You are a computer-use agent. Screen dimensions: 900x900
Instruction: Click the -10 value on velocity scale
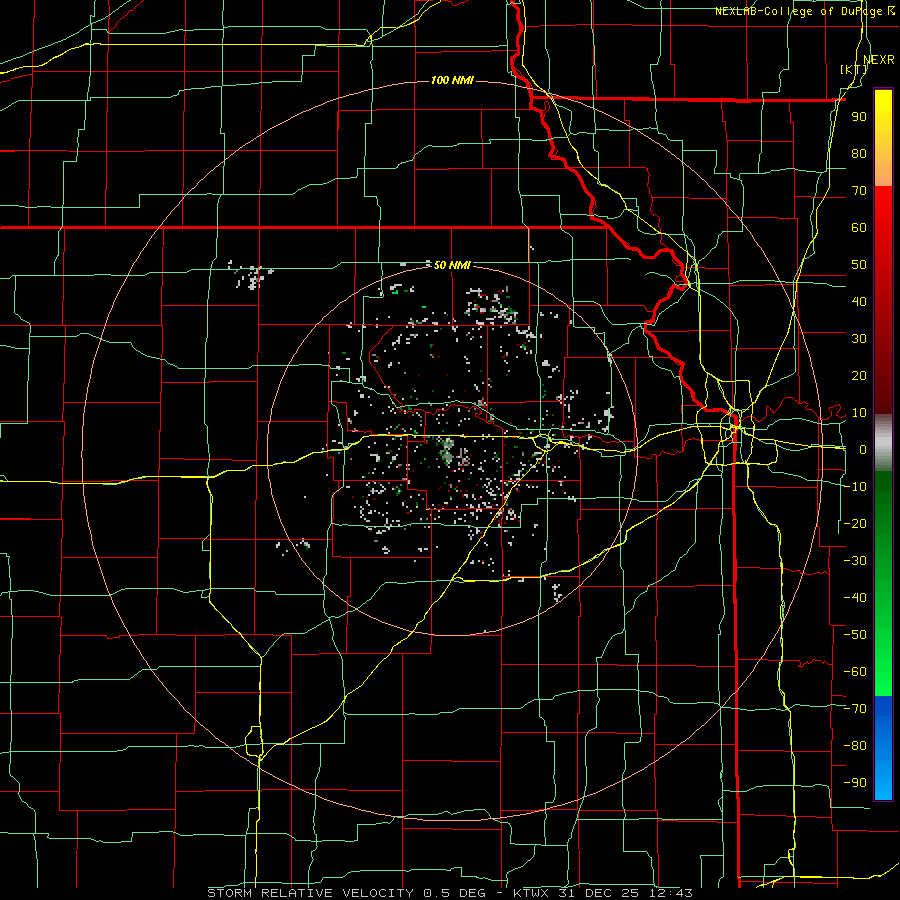pos(855,487)
